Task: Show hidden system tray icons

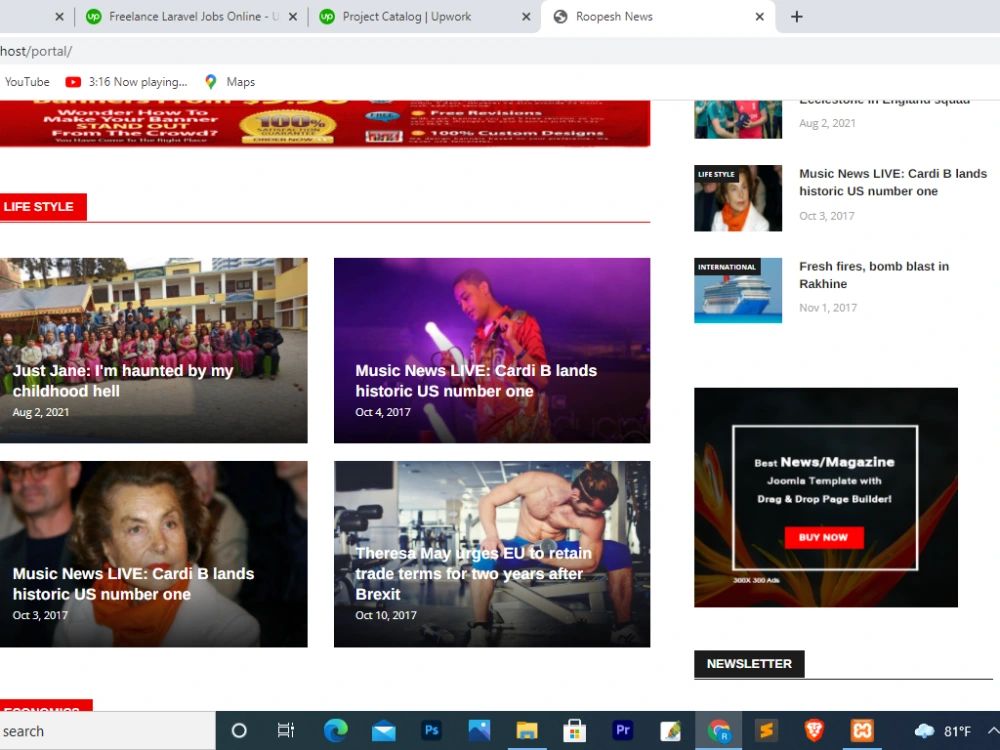Action: (992, 731)
